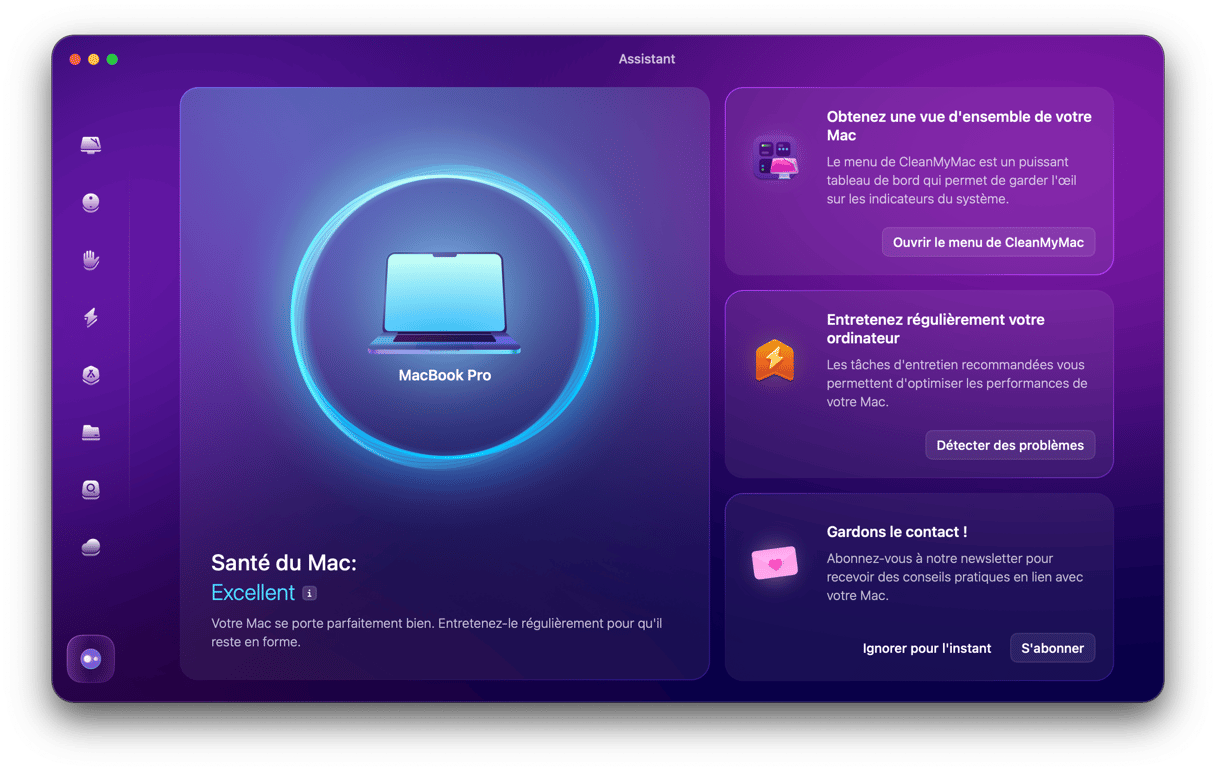Open the Protection hand icon module

click(x=91, y=261)
